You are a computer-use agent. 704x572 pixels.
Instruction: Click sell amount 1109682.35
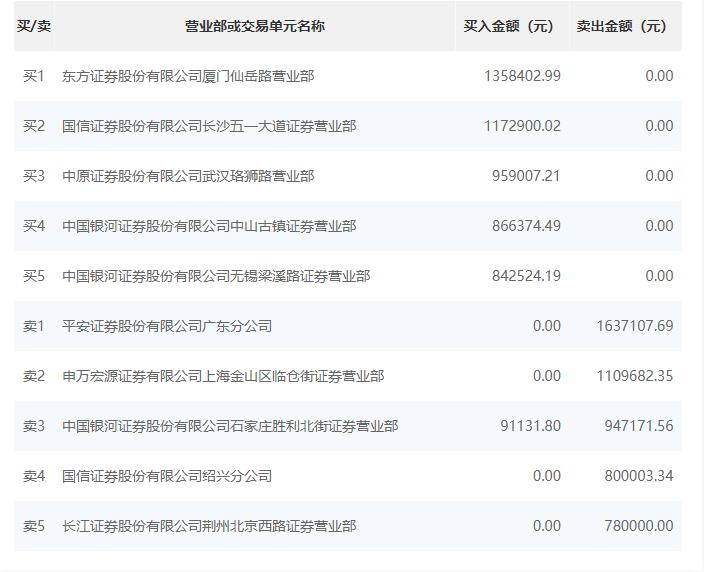pyautogui.click(x=635, y=375)
